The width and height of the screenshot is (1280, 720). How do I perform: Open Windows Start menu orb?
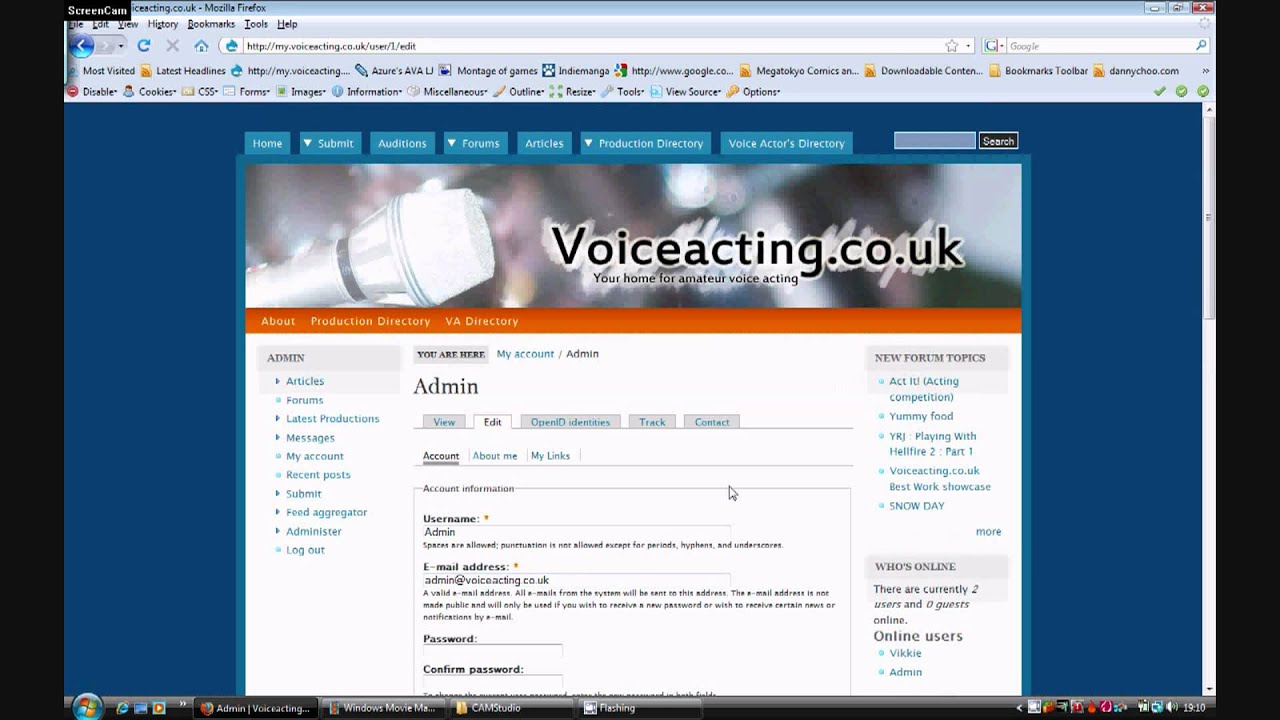[x=87, y=706]
